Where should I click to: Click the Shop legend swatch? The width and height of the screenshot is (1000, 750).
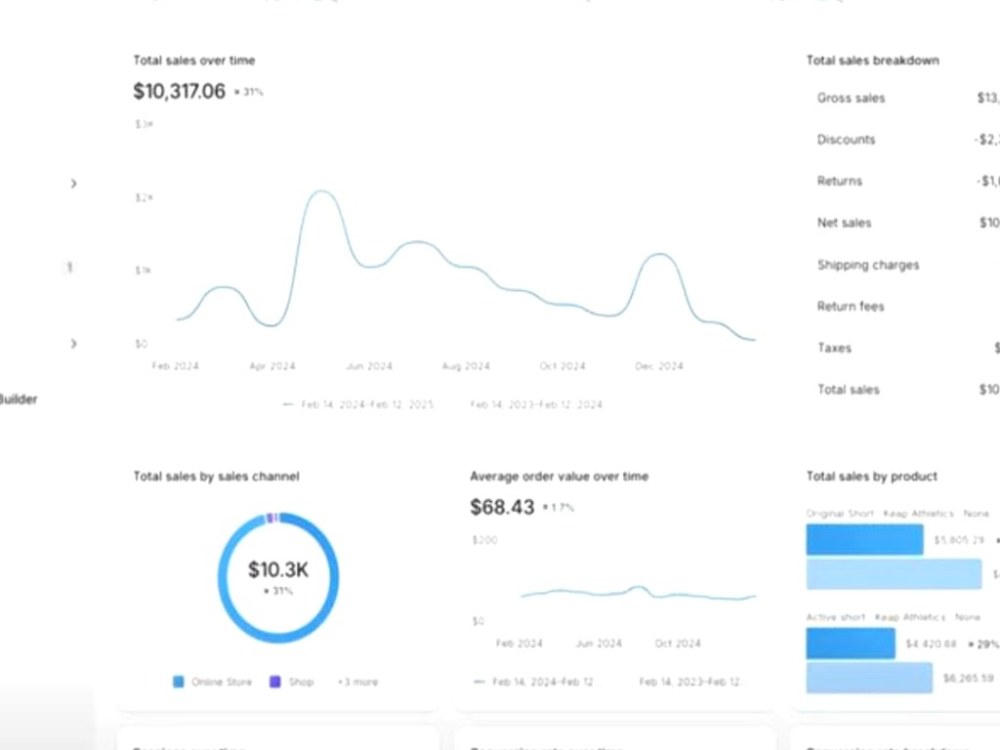(275, 682)
